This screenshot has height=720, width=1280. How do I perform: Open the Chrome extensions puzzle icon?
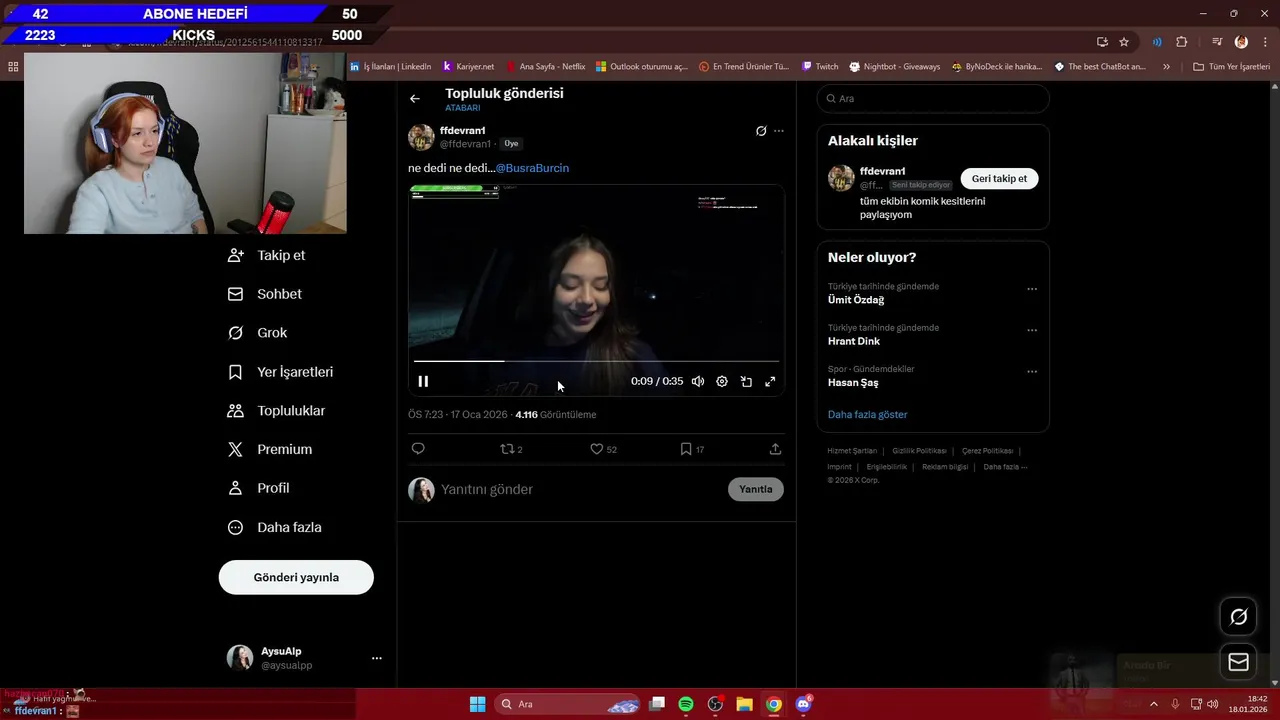pos(1182,42)
